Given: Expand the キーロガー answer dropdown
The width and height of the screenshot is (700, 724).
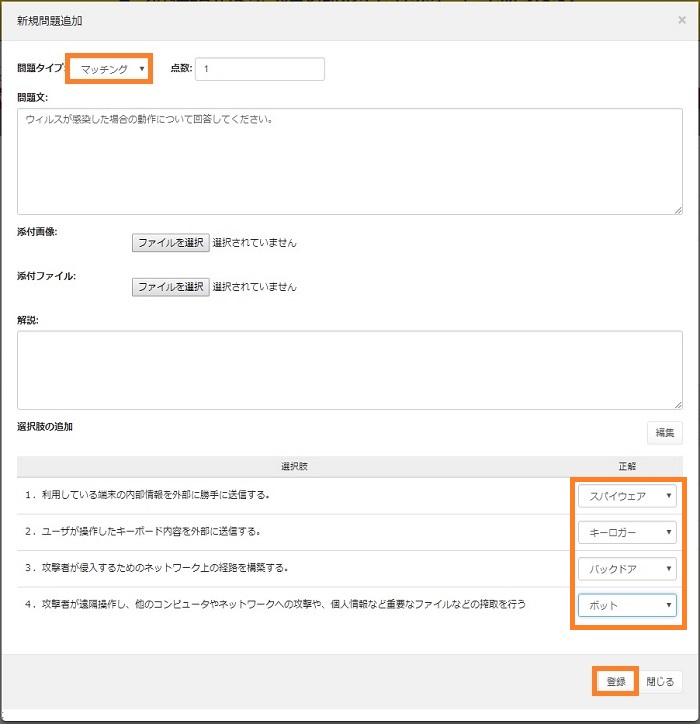Looking at the screenshot, I should [627, 532].
